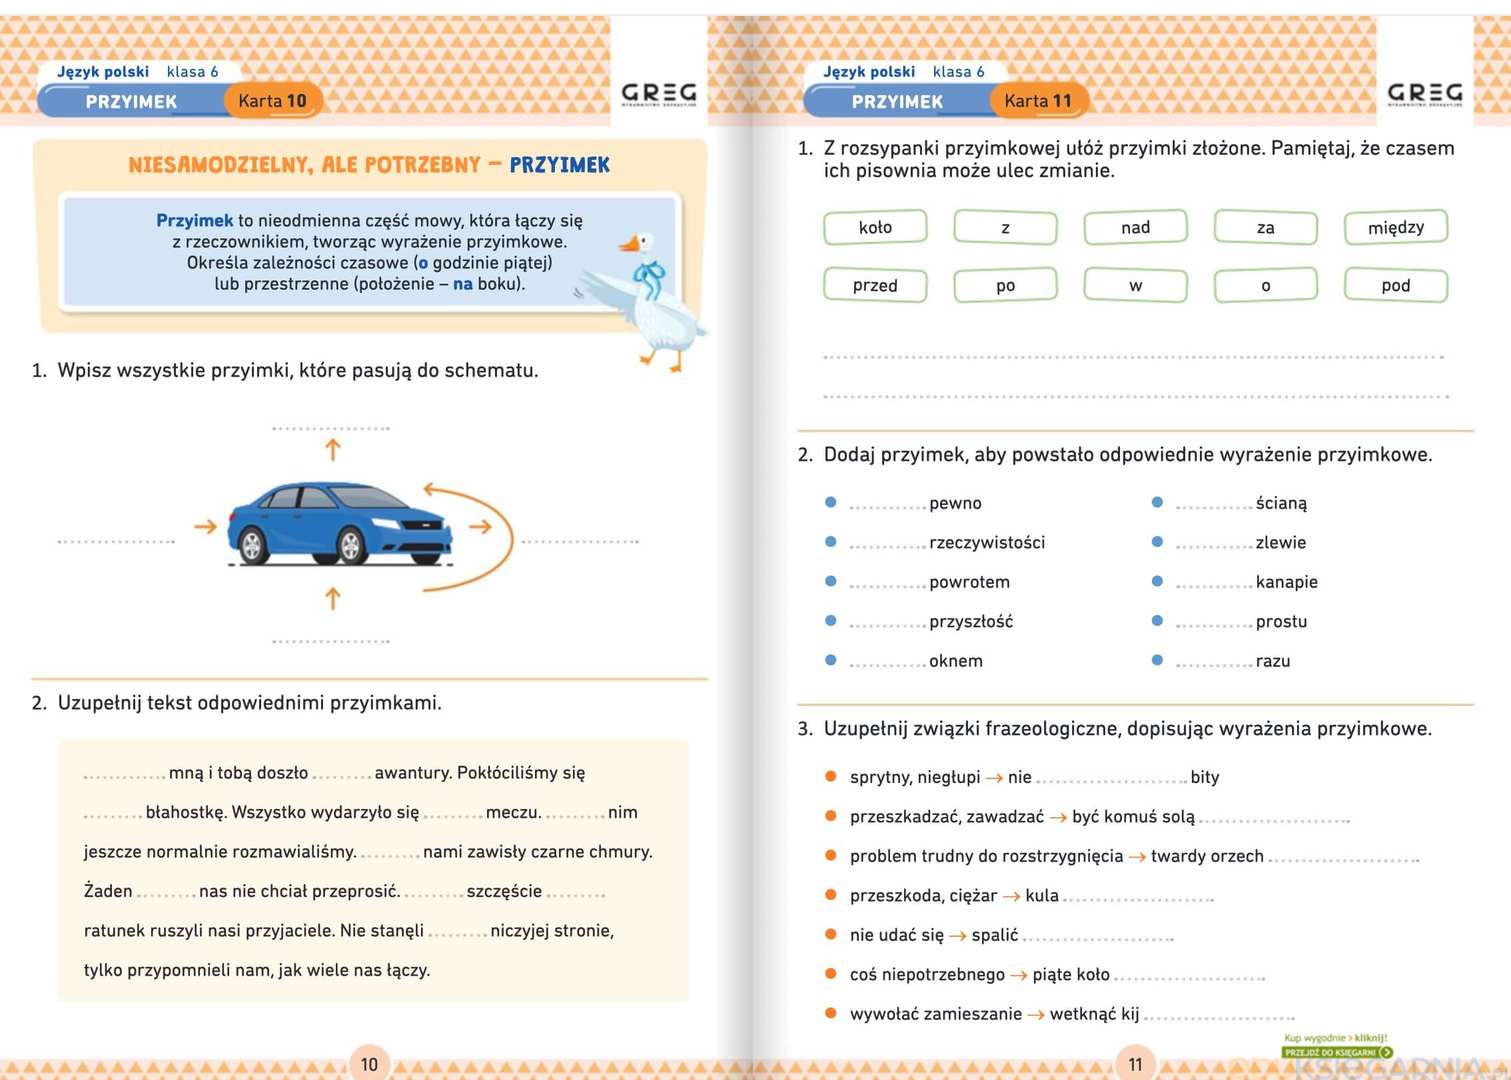Click the GREG logo on page 10
This screenshot has width=1511, height=1080.
[x=658, y=93]
